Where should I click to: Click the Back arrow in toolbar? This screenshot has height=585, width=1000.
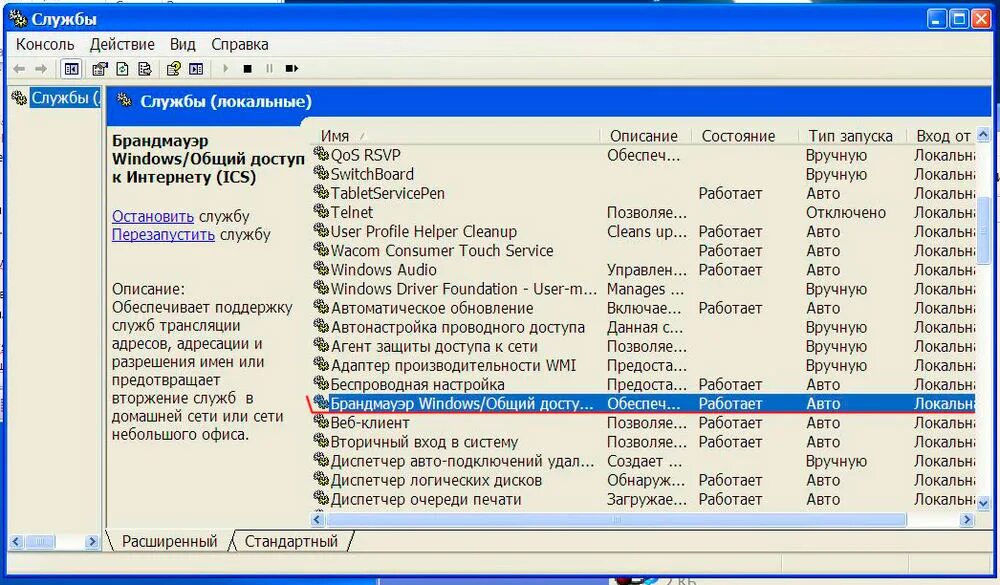pyautogui.click(x=19, y=69)
